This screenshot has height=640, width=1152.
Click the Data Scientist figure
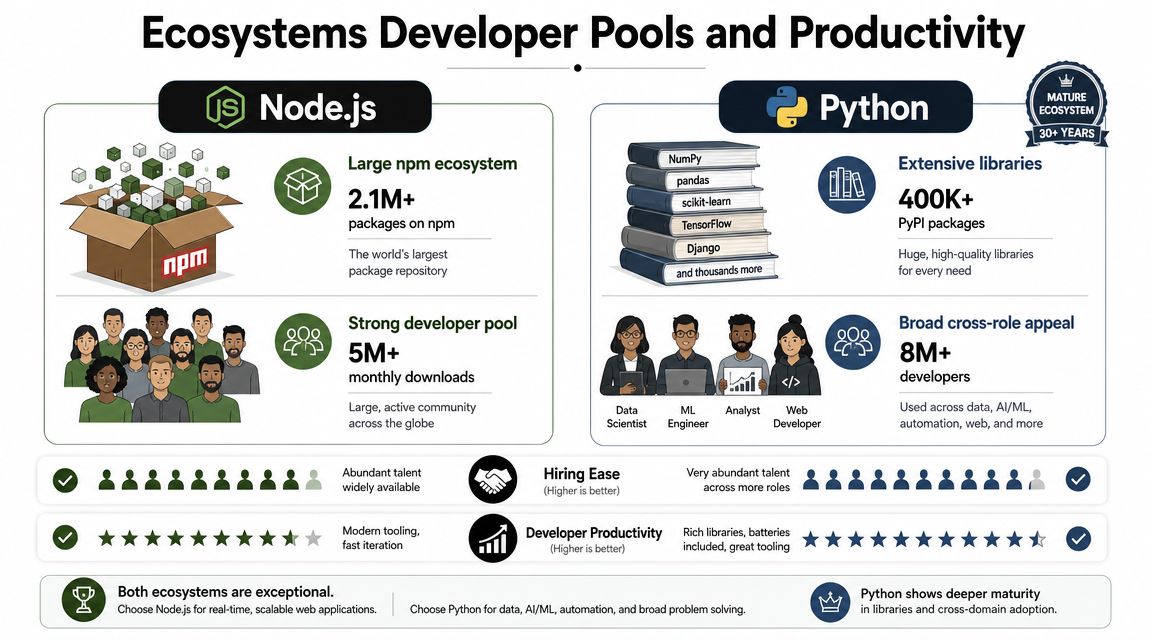click(627, 356)
